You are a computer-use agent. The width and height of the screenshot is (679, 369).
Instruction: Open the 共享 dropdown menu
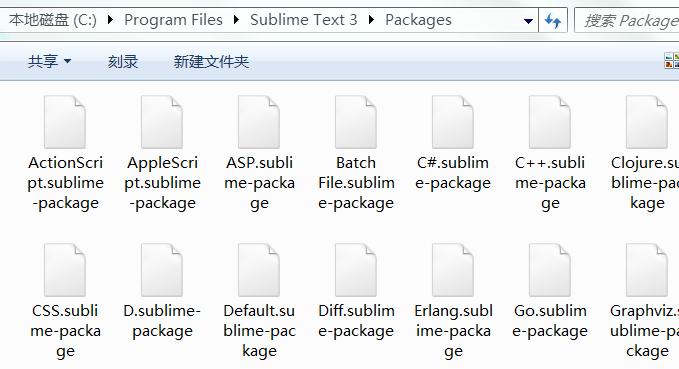49,62
